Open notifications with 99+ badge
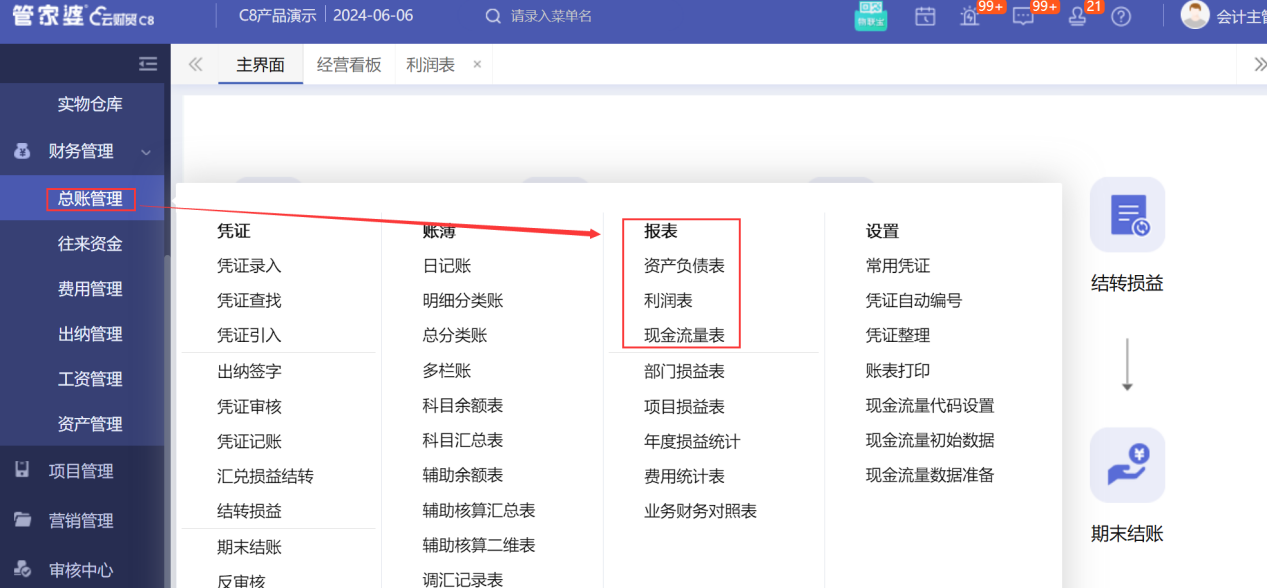The height and width of the screenshot is (588, 1267). click(x=969, y=17)
